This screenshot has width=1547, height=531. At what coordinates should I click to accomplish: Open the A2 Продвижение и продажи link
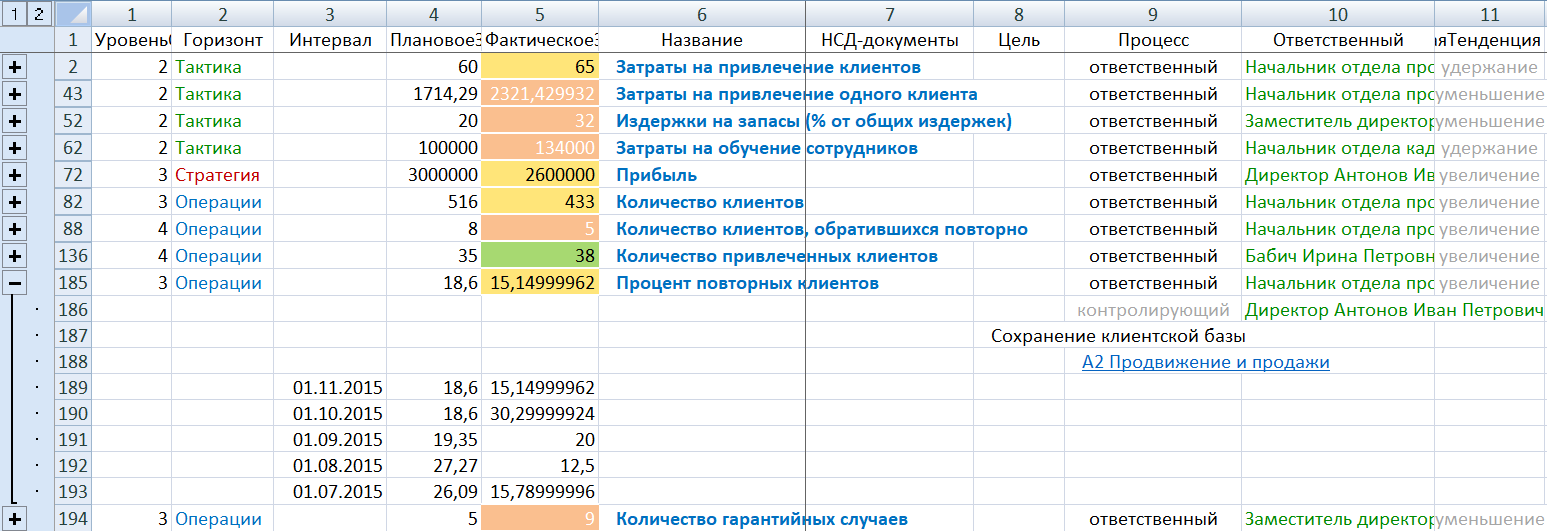tap(1205, 362)
